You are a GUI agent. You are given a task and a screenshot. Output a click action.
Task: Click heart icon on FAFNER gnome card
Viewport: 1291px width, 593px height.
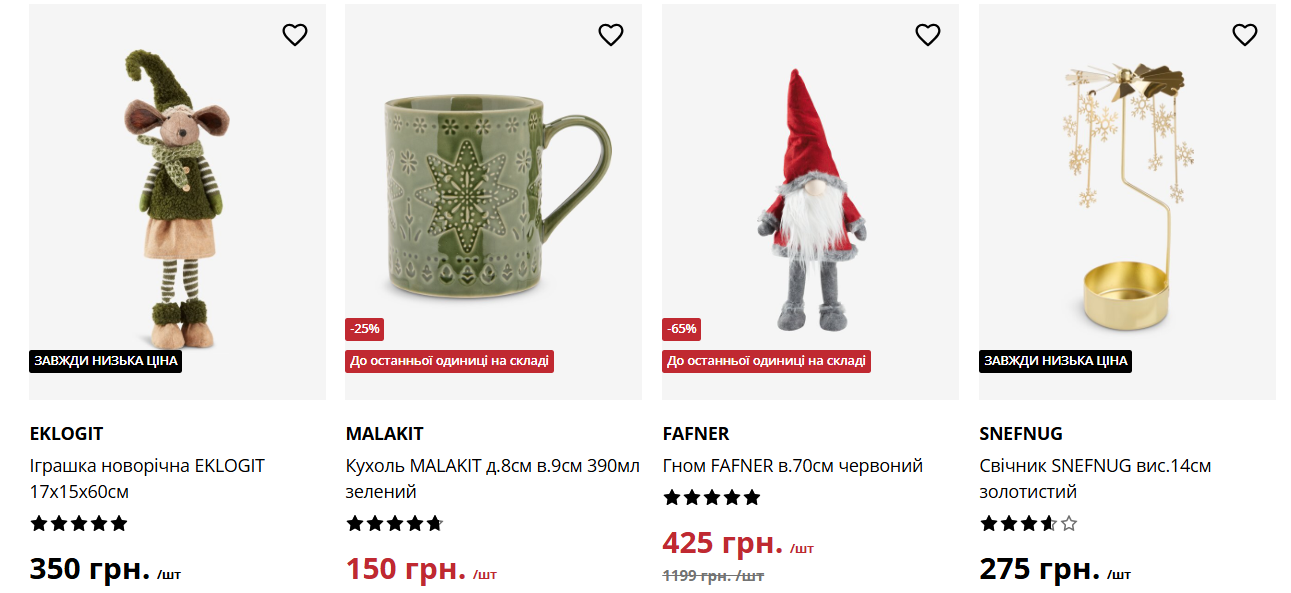click(928, 35)
